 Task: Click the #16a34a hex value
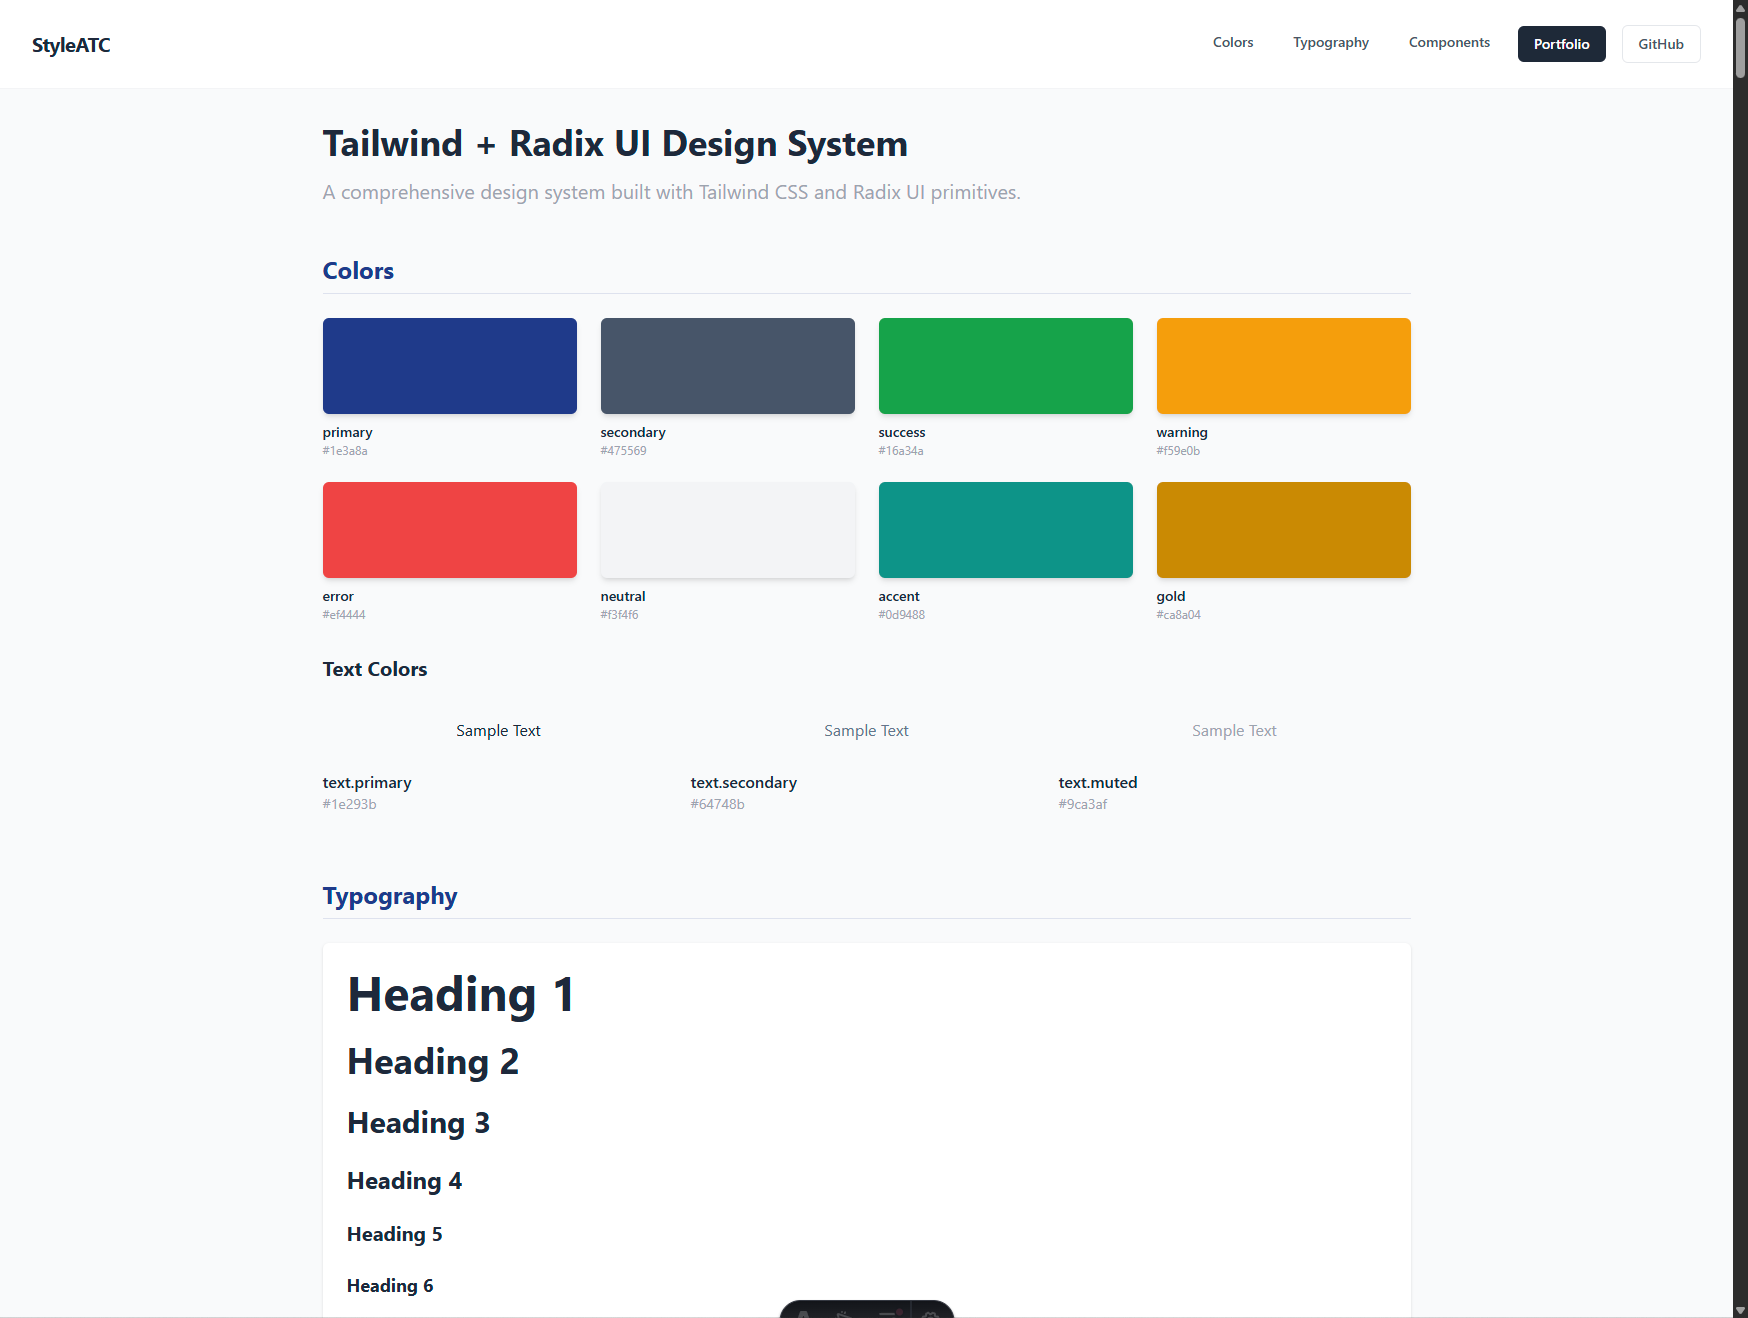click(x=901, y=451)
